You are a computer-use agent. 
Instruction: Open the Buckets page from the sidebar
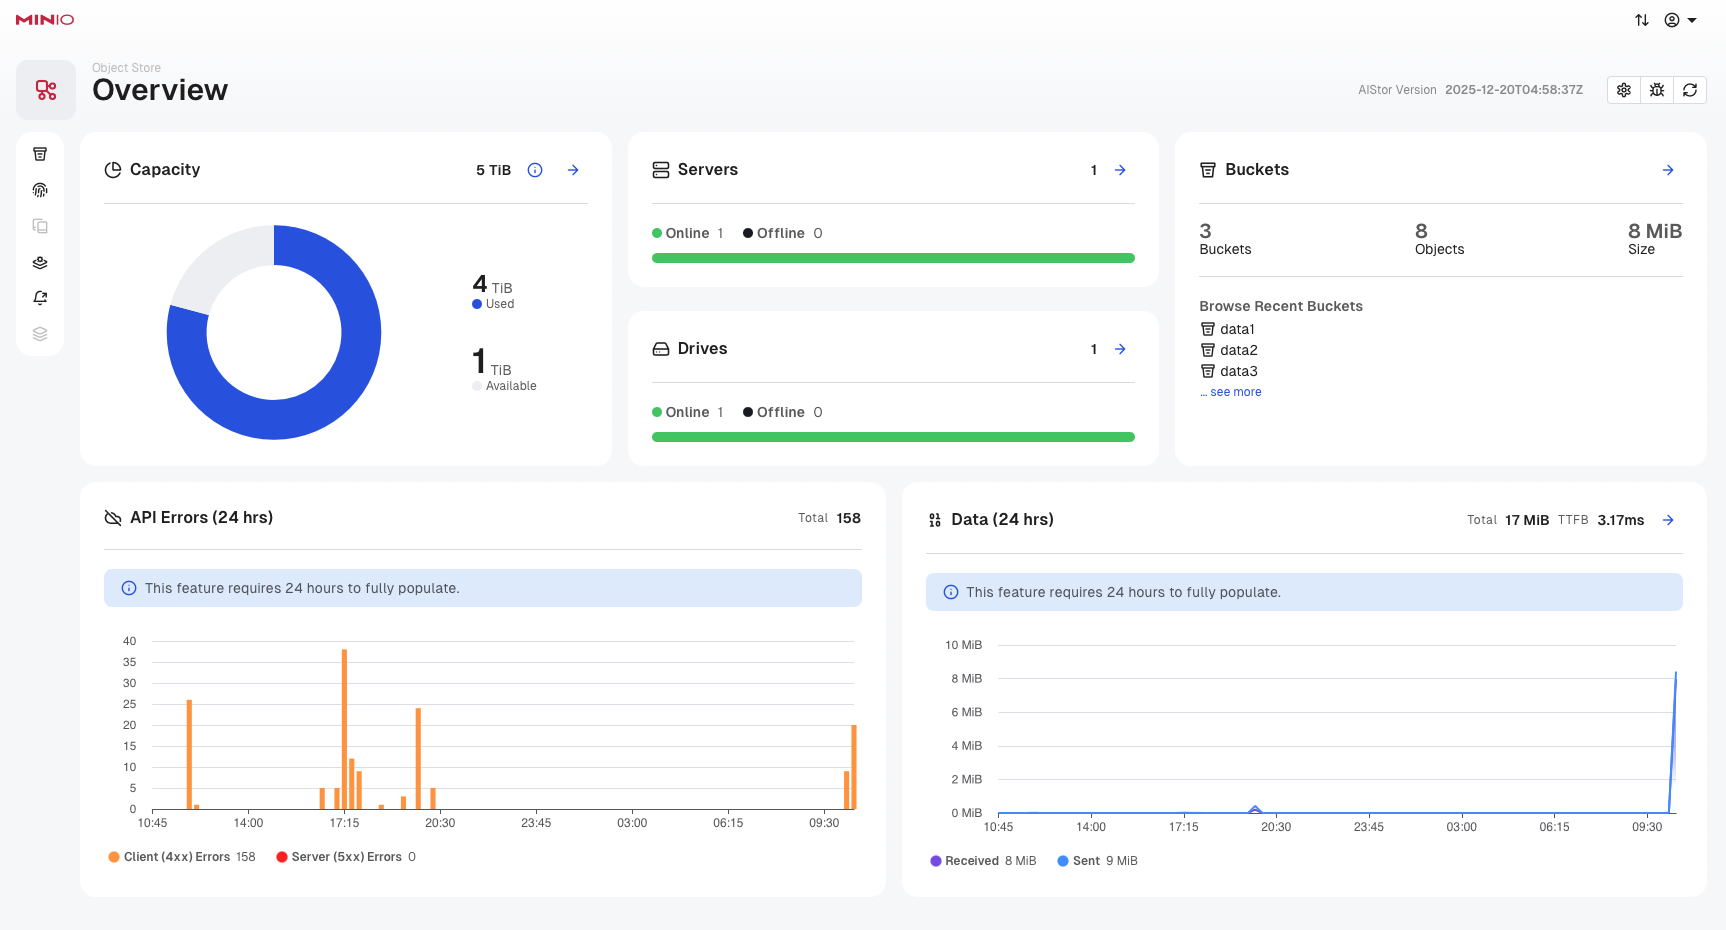point(40,154)
